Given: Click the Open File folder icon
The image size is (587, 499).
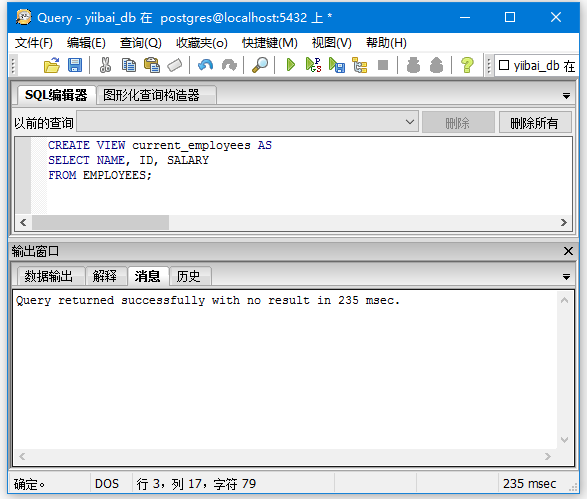Looking at the screenshot, I should (x=52, y=65).
